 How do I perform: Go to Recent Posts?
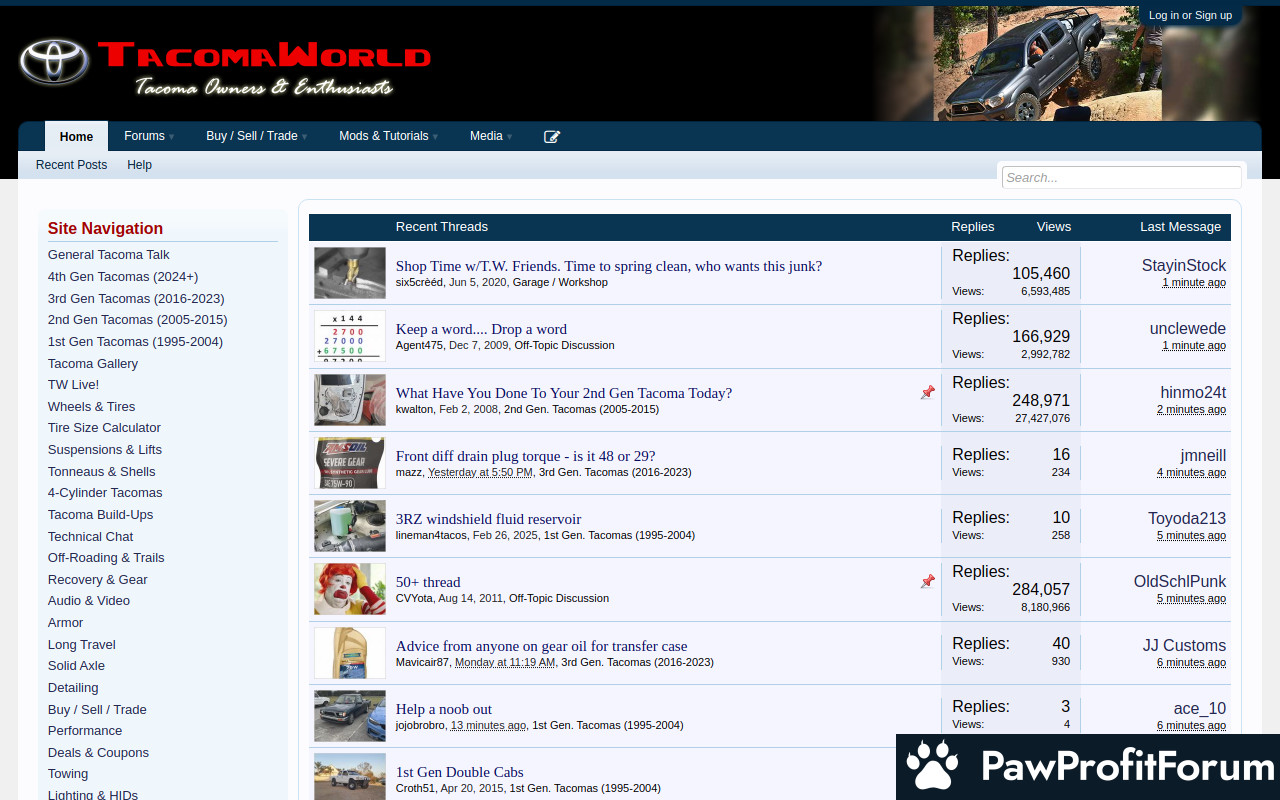pos(71,165)
